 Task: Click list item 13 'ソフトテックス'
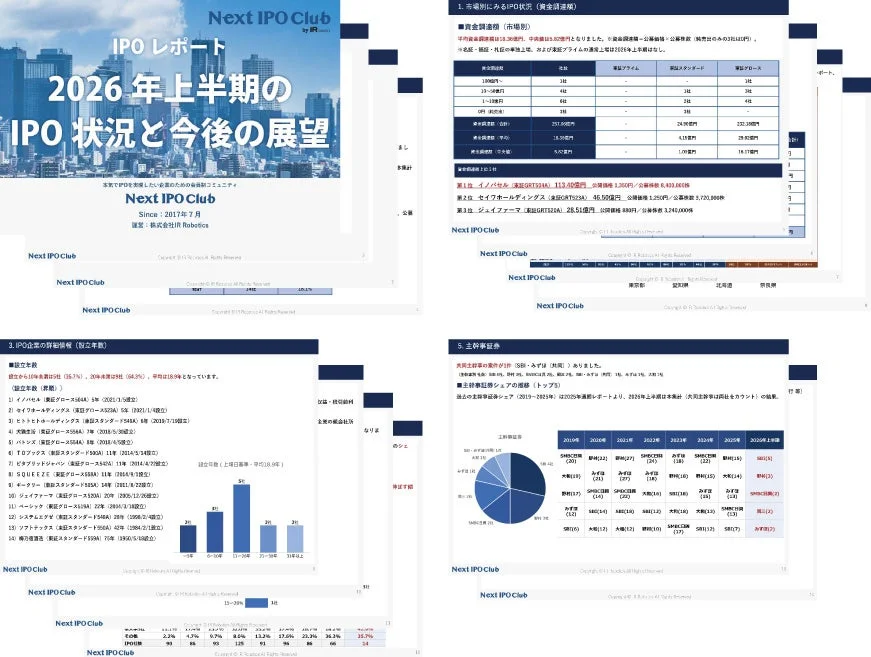pyautogui.click(x=86, y=528)
